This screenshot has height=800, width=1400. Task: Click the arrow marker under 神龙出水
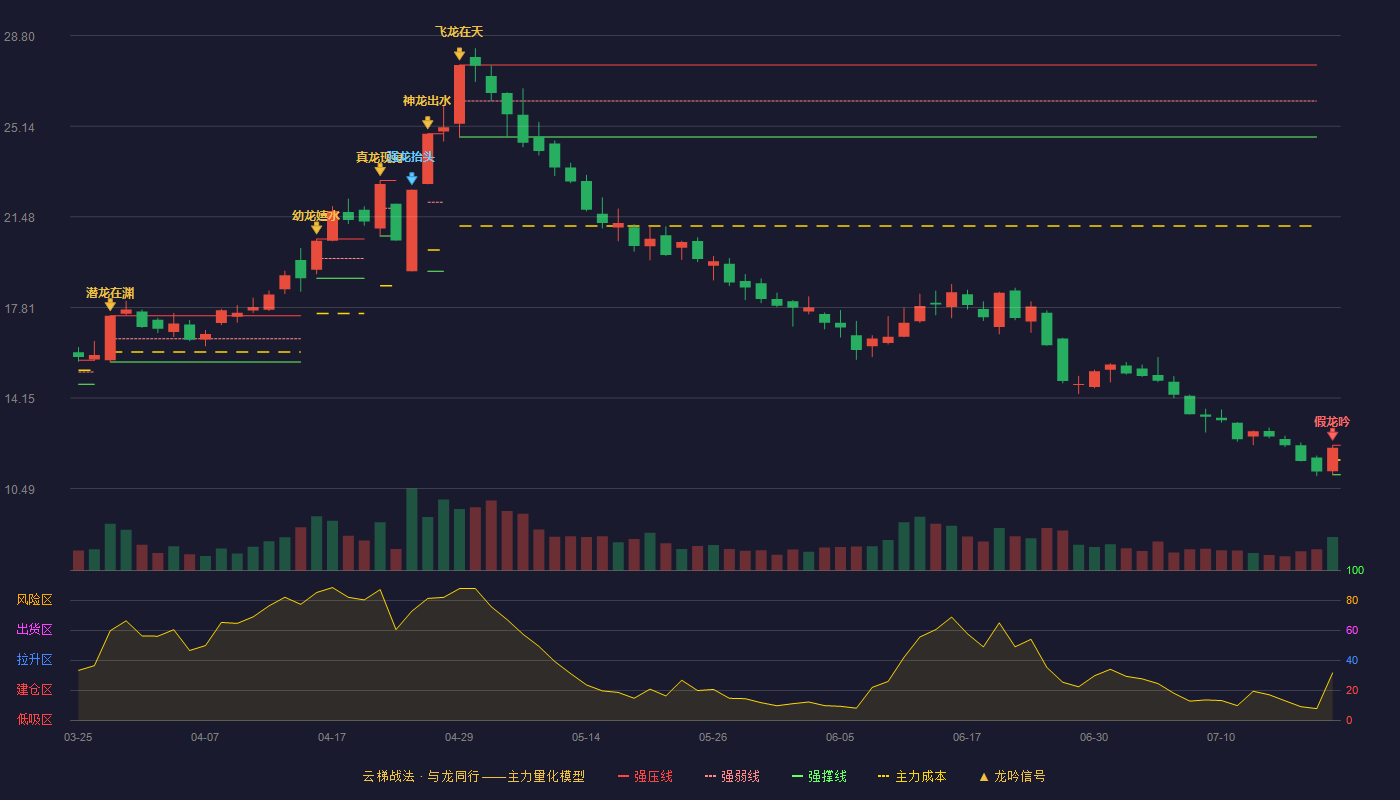428,123
